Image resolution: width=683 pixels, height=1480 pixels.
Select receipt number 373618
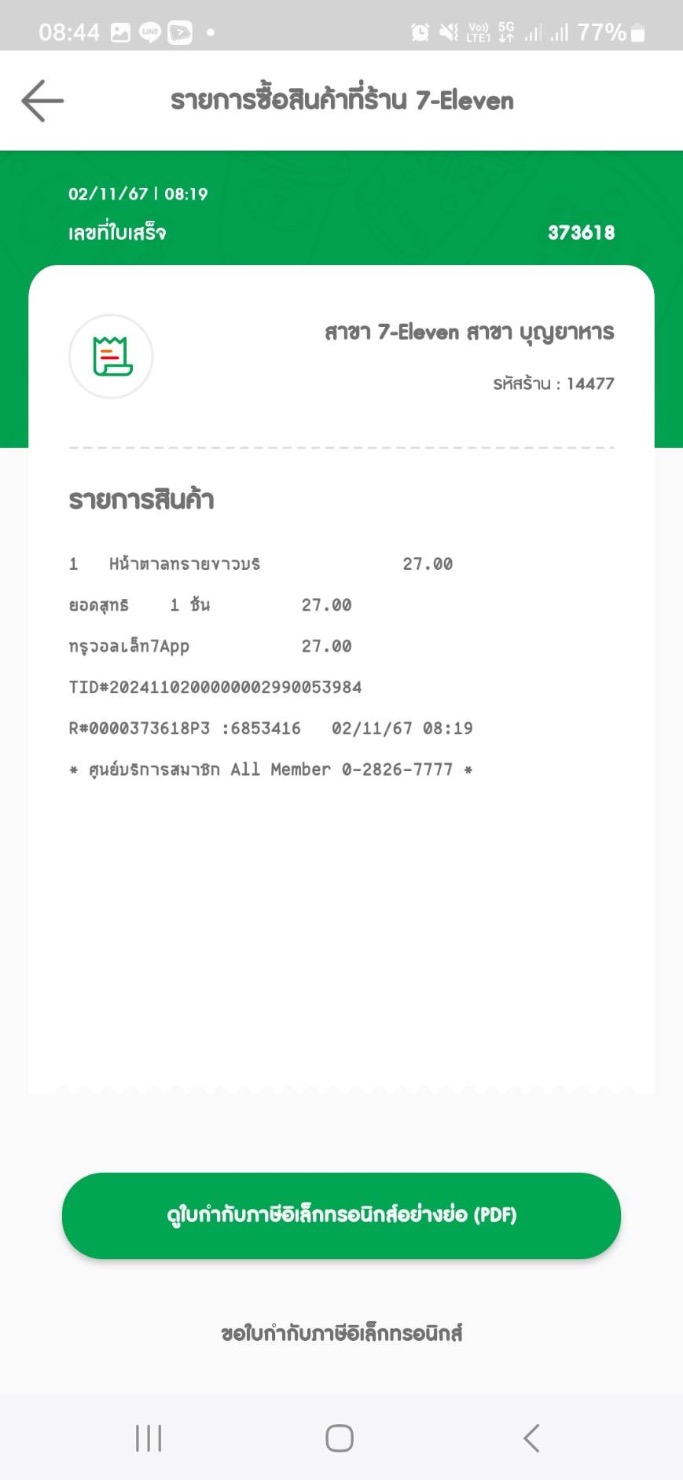point(581,233)
